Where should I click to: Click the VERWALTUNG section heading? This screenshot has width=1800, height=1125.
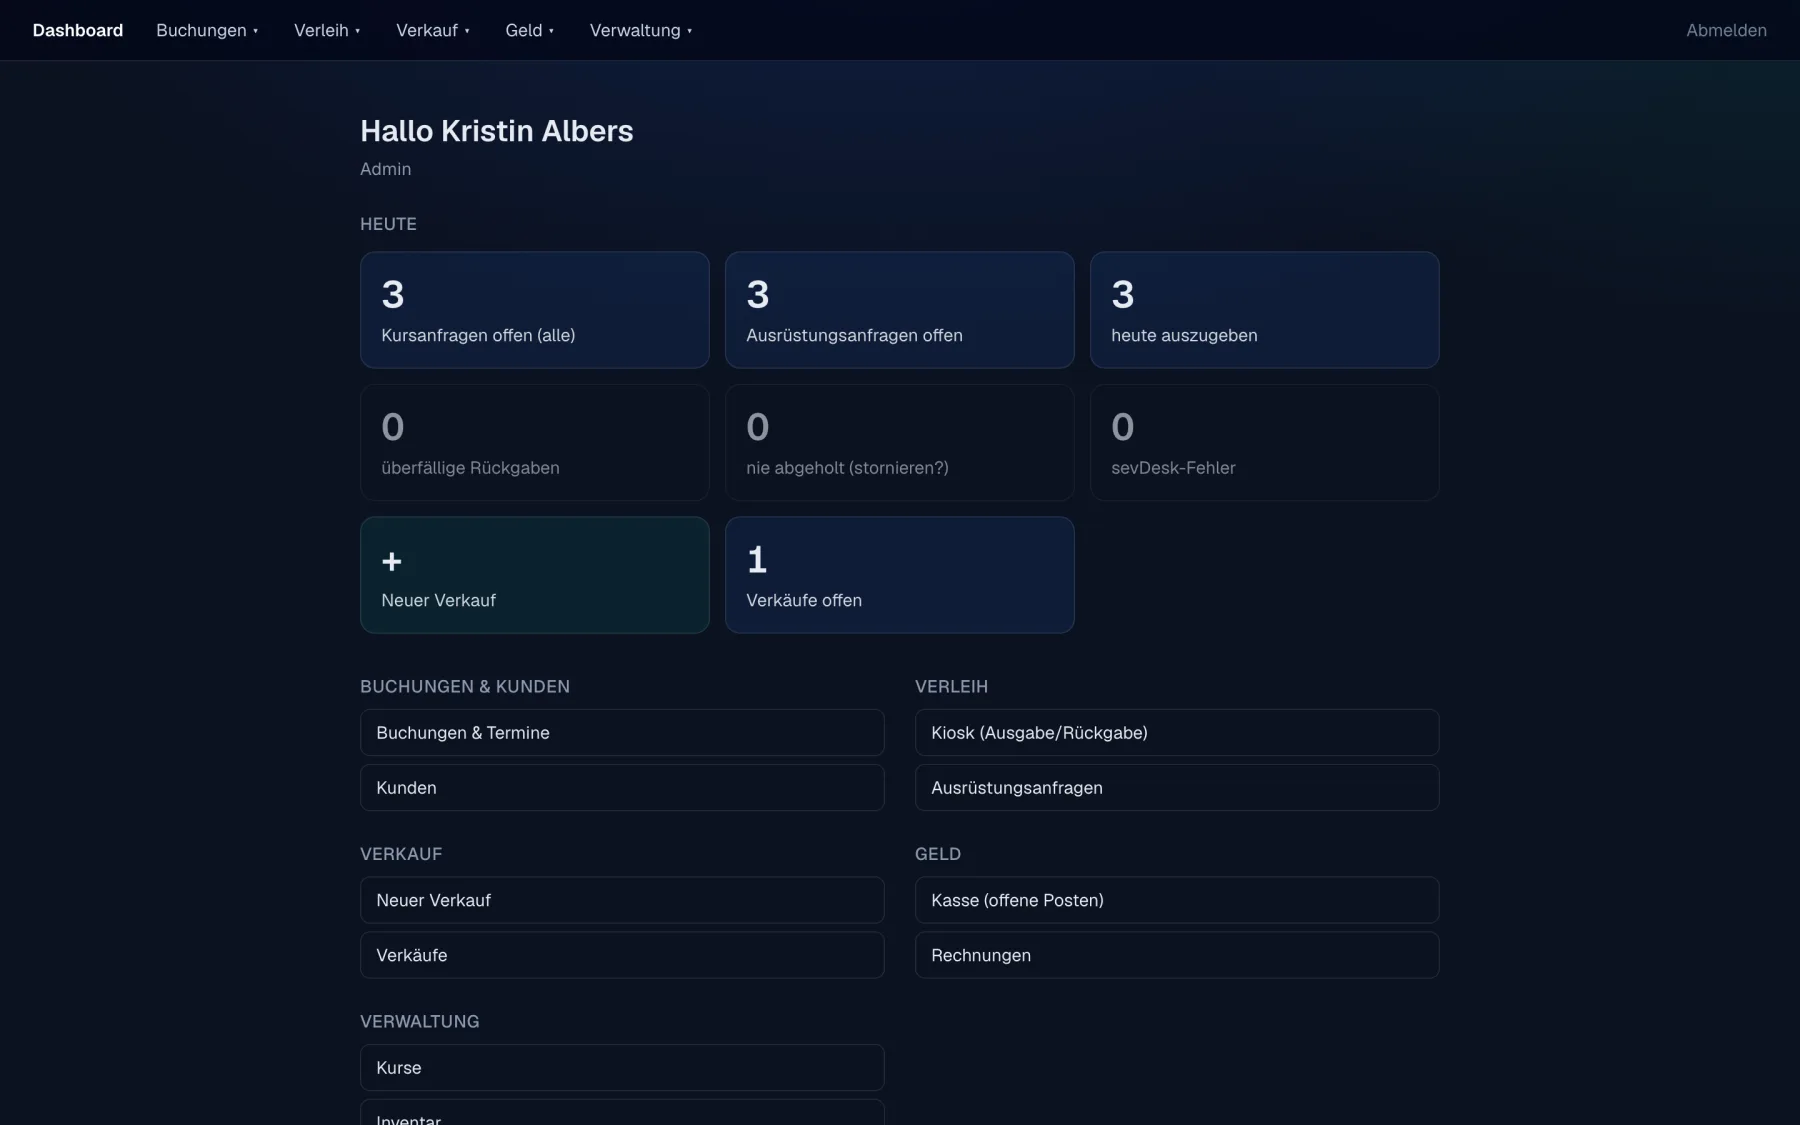point(420,1021)
